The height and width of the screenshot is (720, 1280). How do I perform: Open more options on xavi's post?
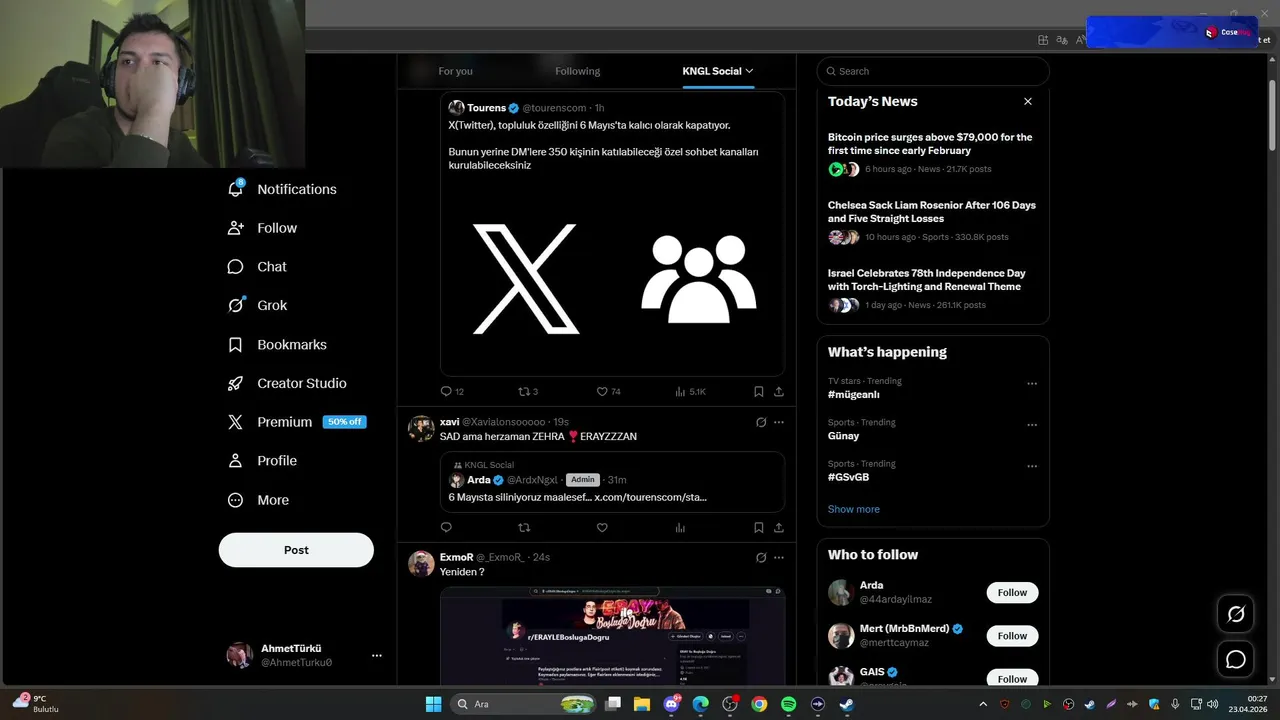tap(779, 422)
